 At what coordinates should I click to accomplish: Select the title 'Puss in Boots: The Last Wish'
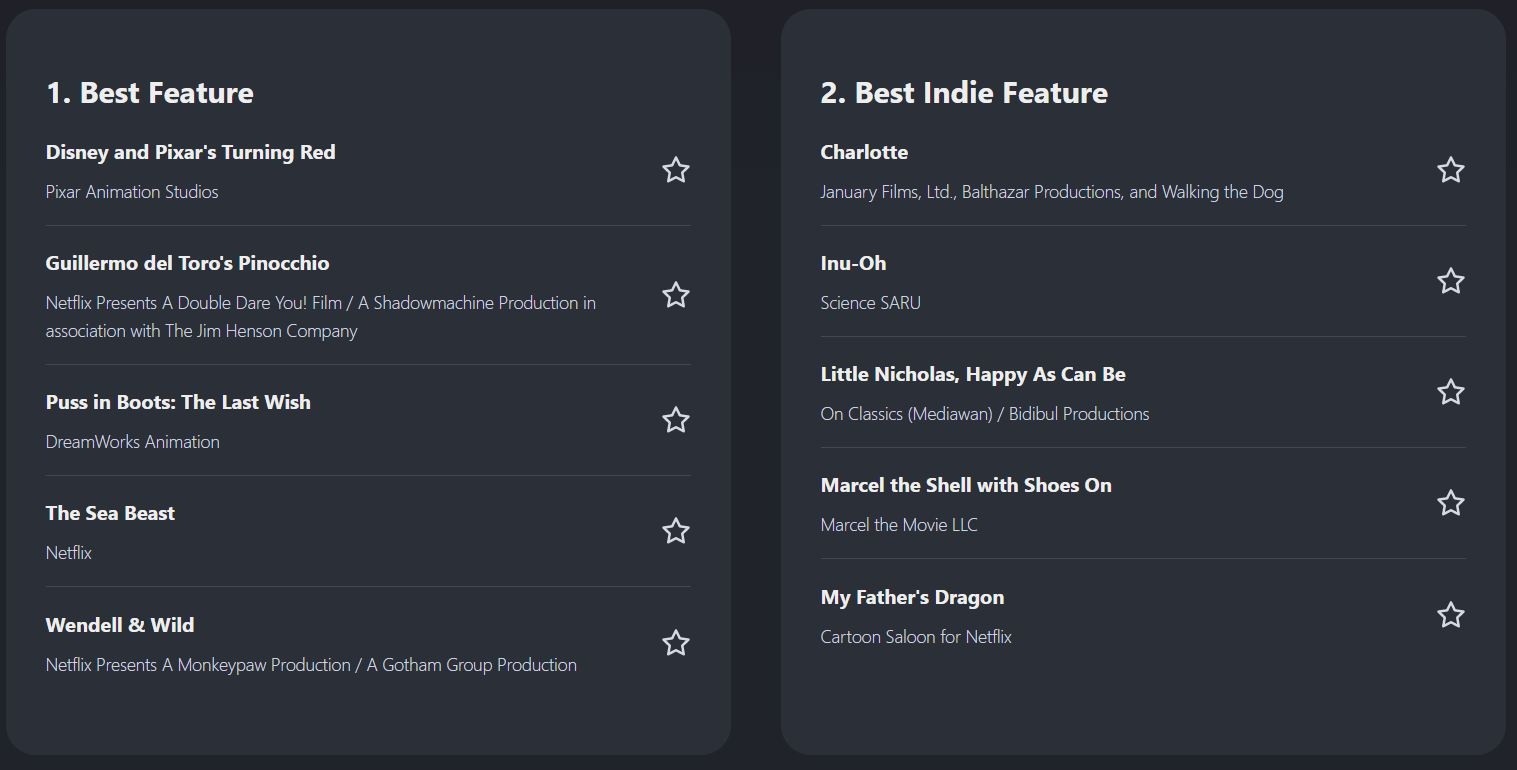(178, 402)
